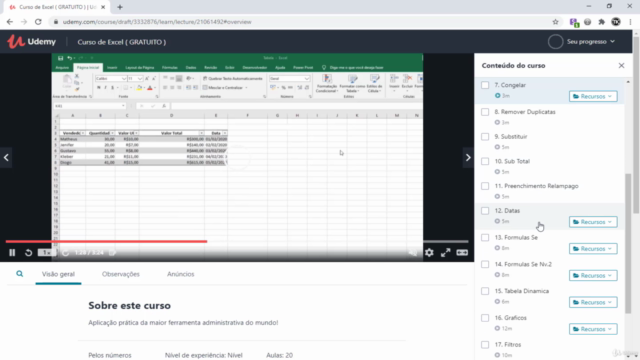Add a note with the note icon
This screenshot has width=640, height=360.
point(113,253)
